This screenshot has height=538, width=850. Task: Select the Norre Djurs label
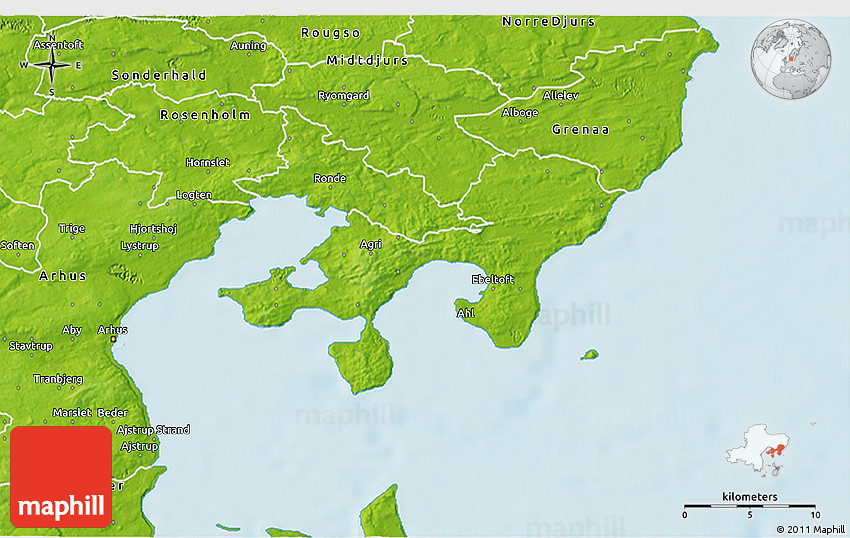[548, 21]
